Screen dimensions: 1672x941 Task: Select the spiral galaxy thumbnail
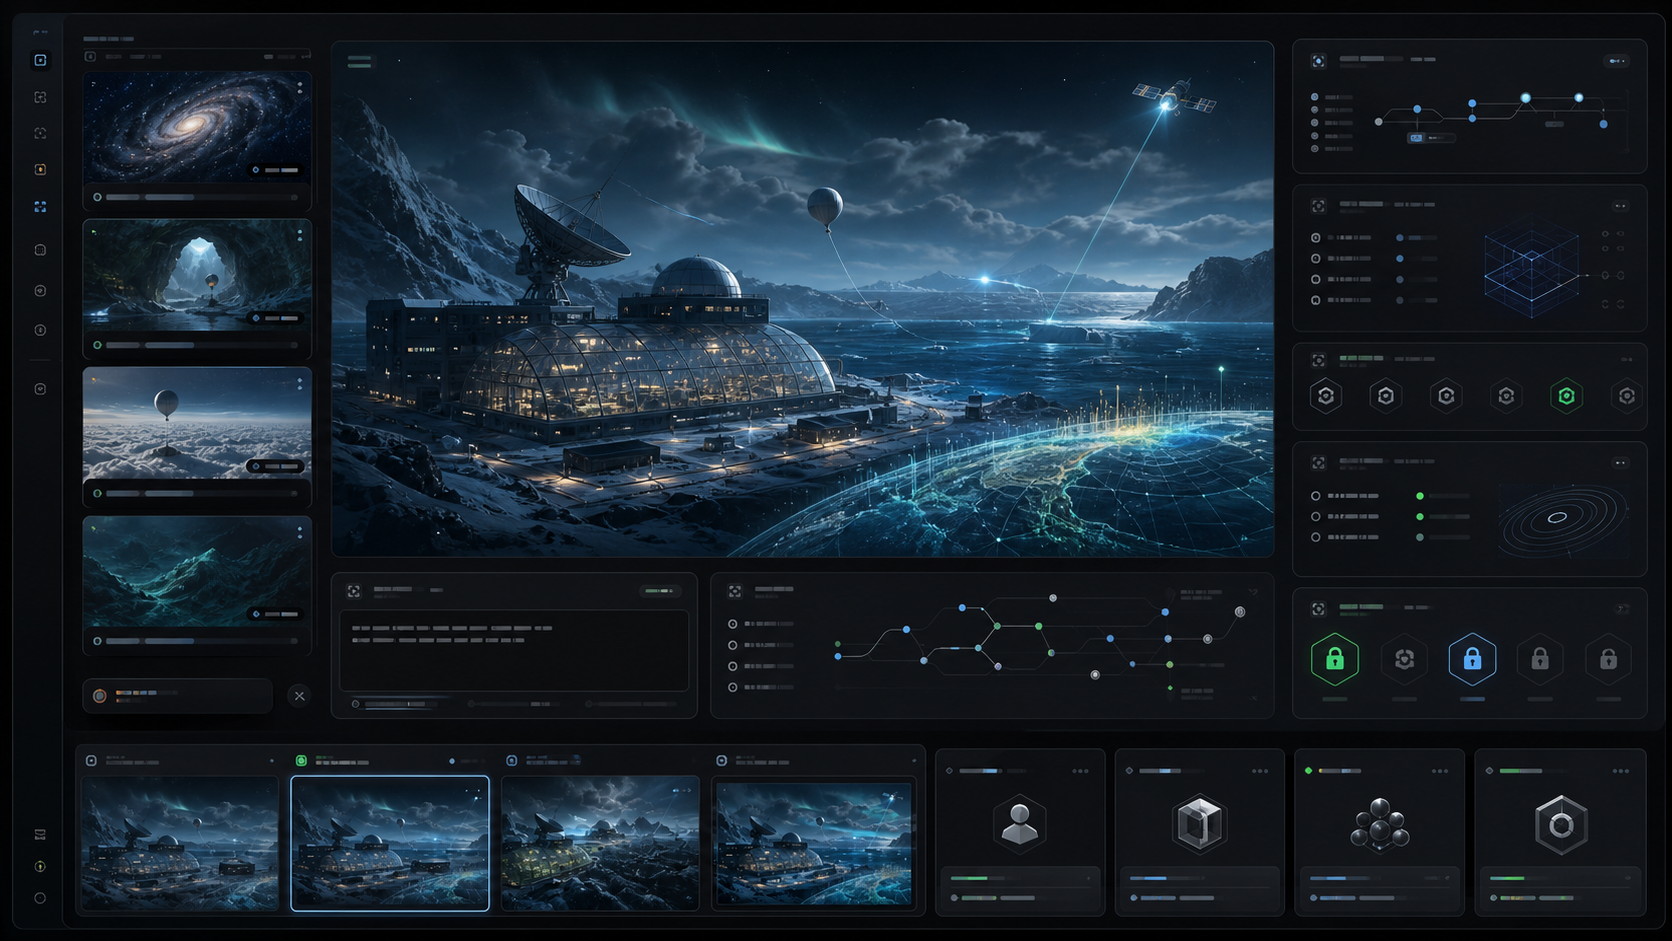pyautogui.click(x=197, y=127)
